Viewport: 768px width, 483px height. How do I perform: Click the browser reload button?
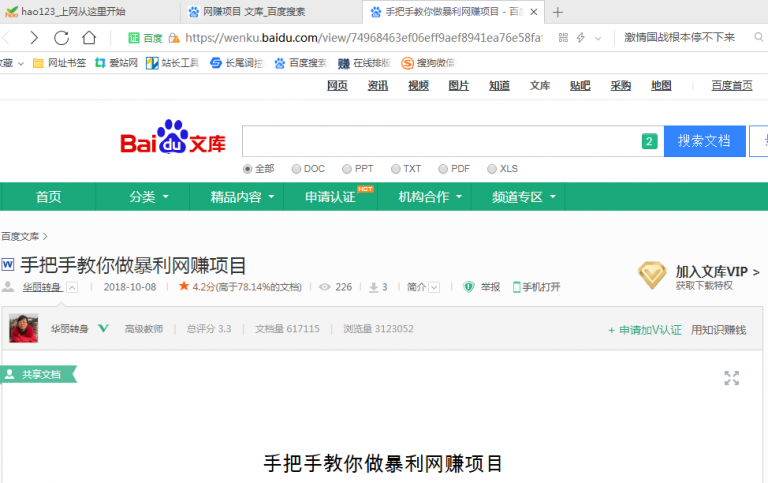click(x=62, y=38)
